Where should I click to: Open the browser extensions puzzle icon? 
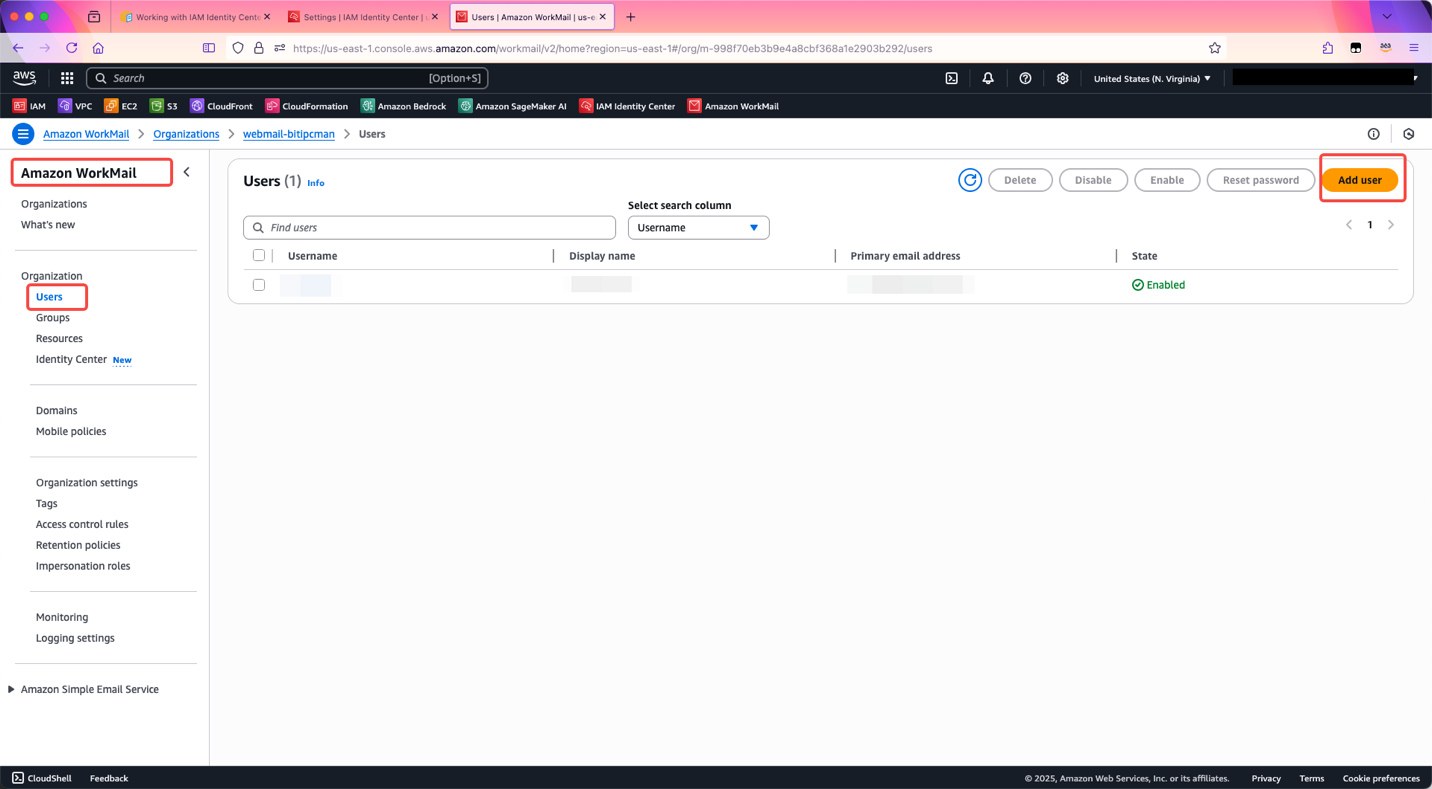[1328, 48]
